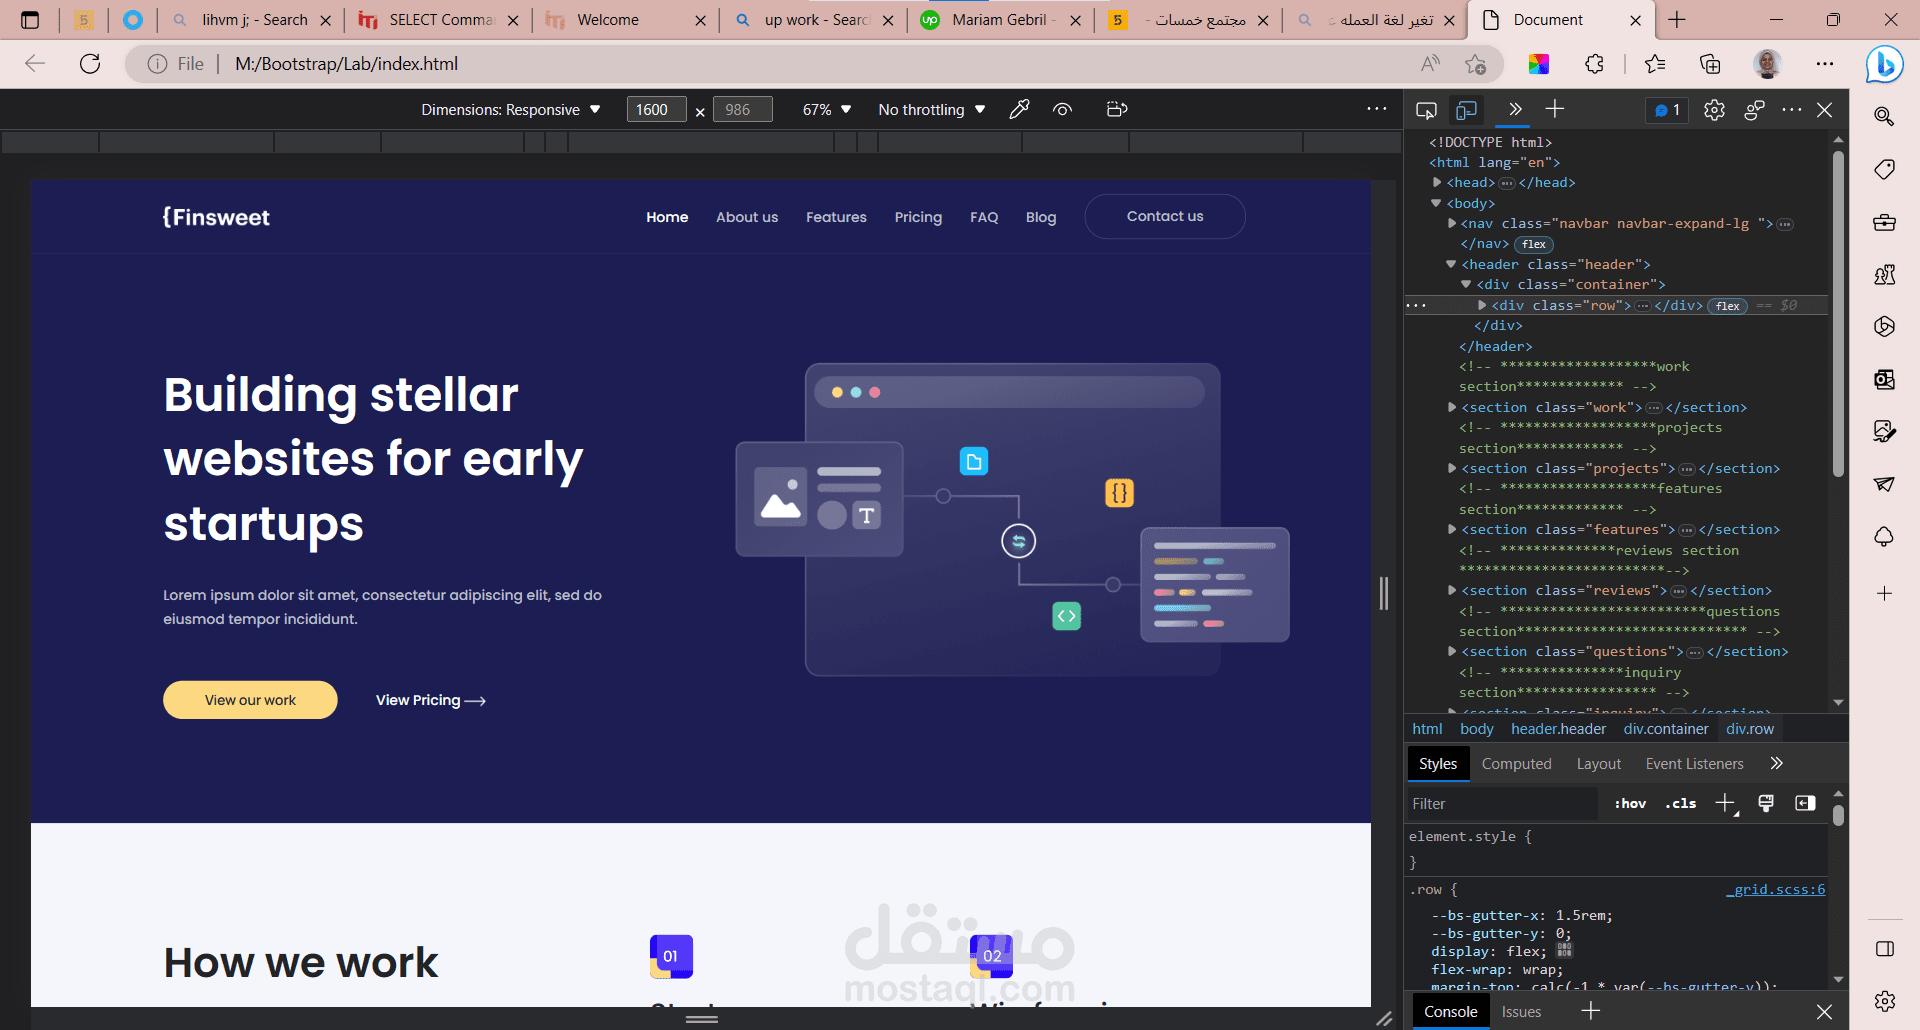Click the viewport height field showing 986
Image resolution: width=1920 pixels, height=1030 pixels.
tap(742, 109)
